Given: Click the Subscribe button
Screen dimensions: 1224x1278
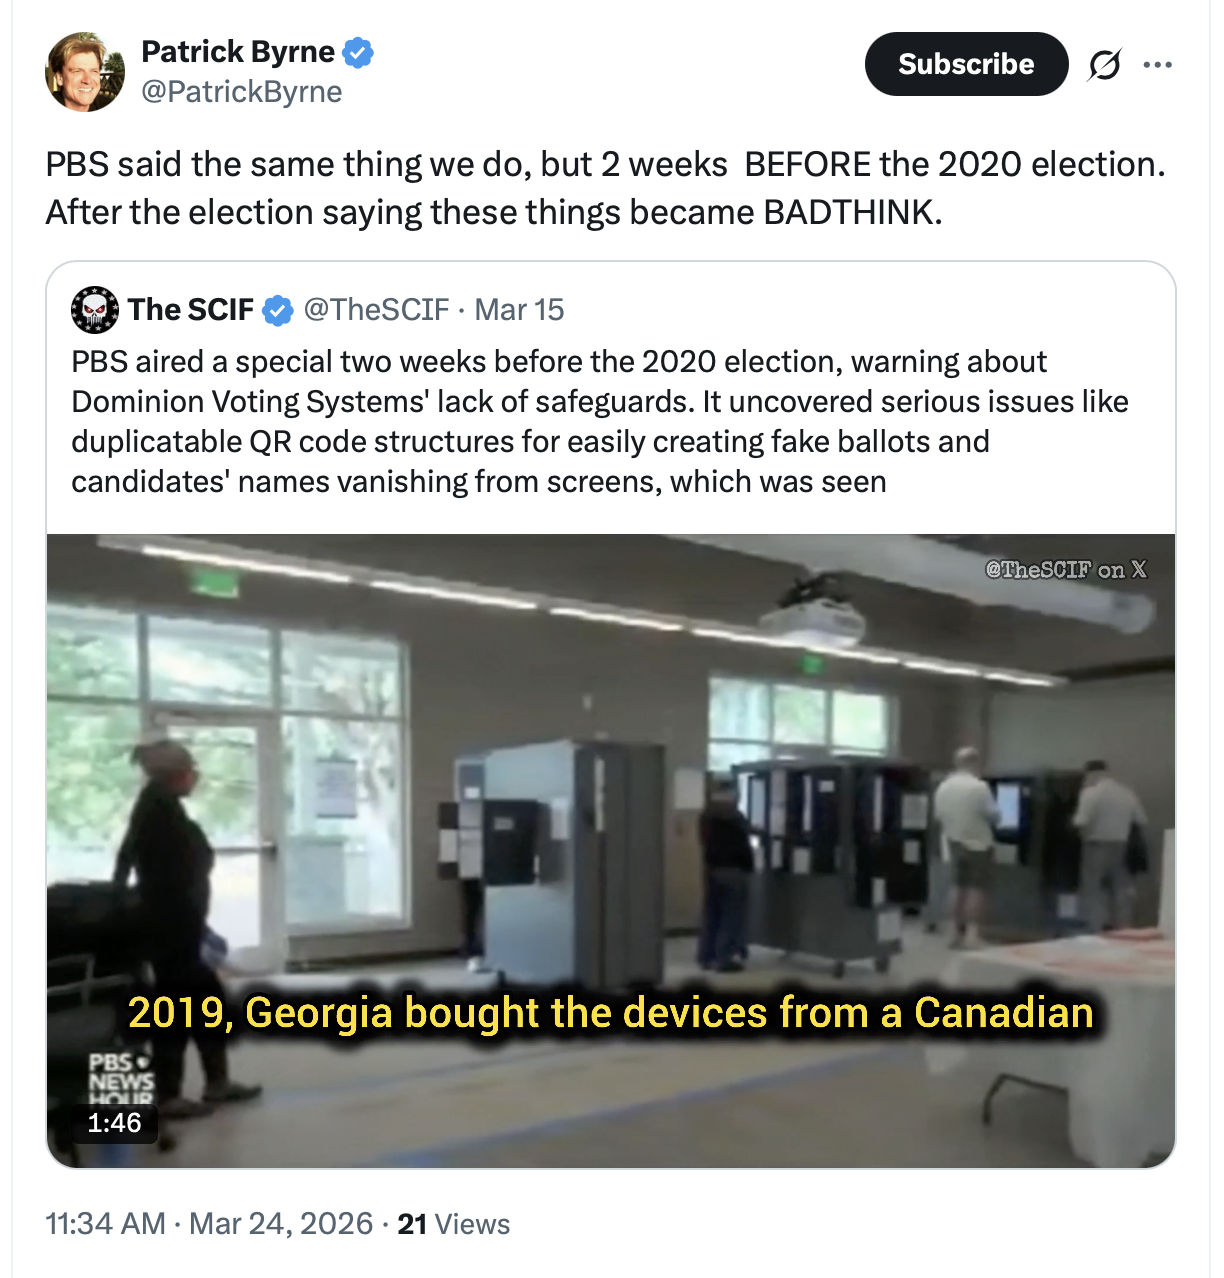Looking at the screenshot, I should click(x=966, y=64).
